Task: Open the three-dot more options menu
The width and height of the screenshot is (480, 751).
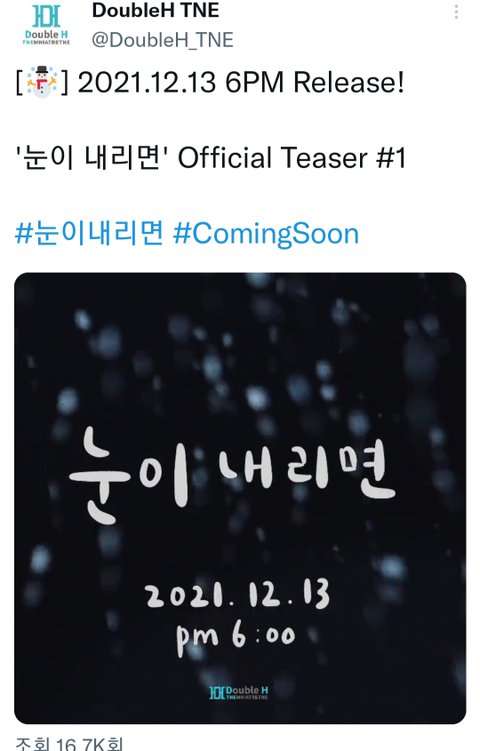Action: (456, 11)
